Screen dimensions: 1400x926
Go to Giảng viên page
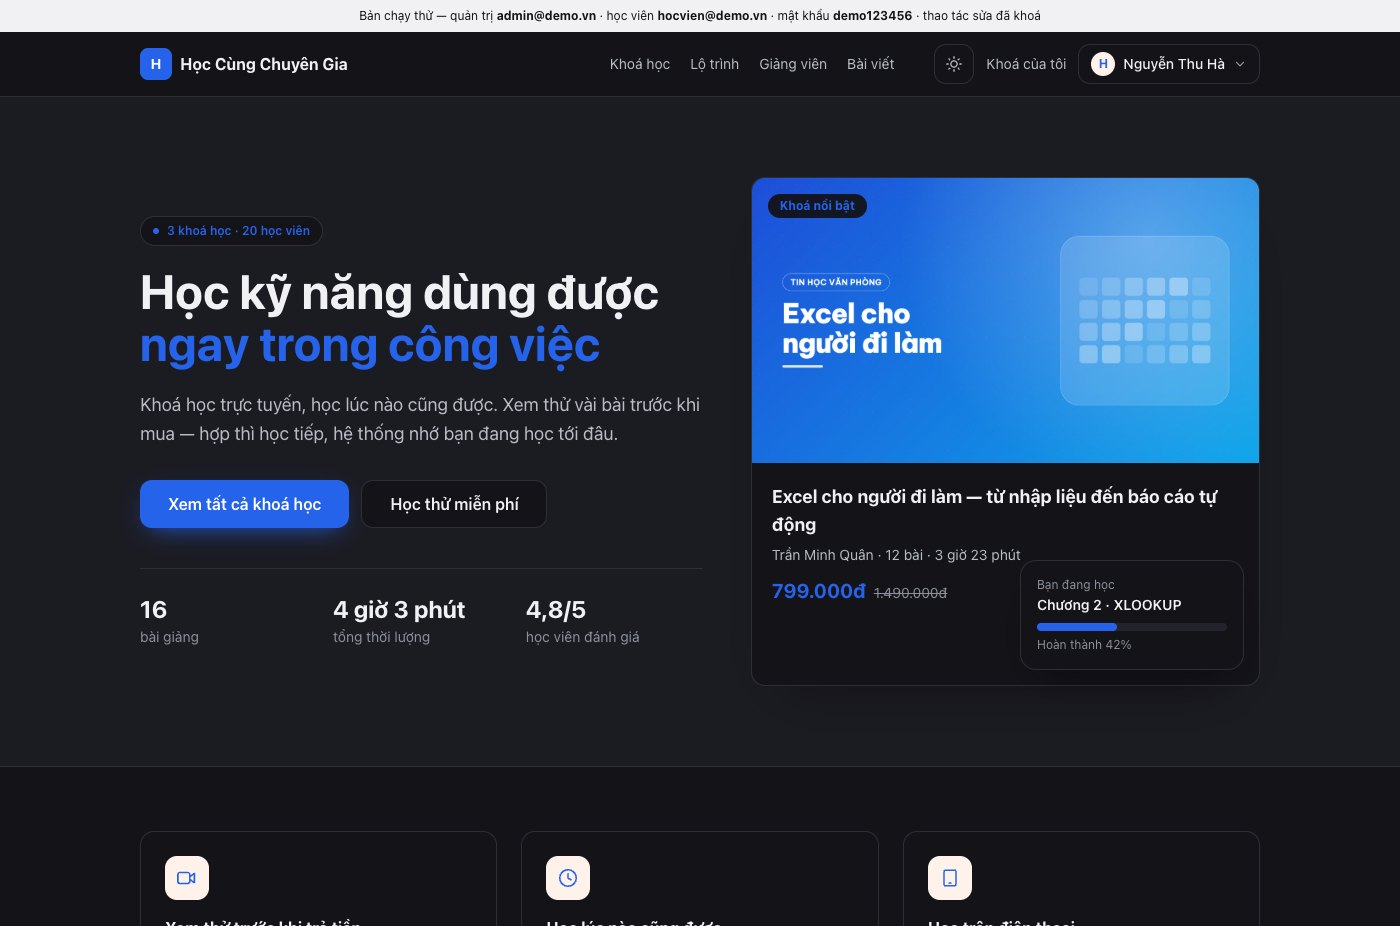[793, 64]
